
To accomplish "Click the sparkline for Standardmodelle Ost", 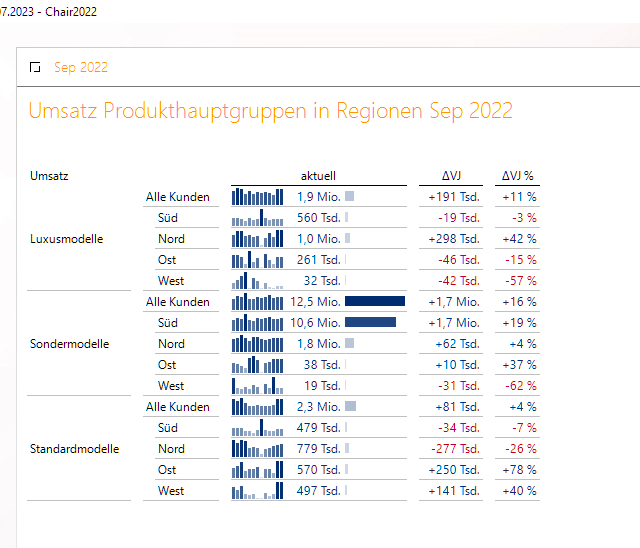I will (x=258, y=470).
